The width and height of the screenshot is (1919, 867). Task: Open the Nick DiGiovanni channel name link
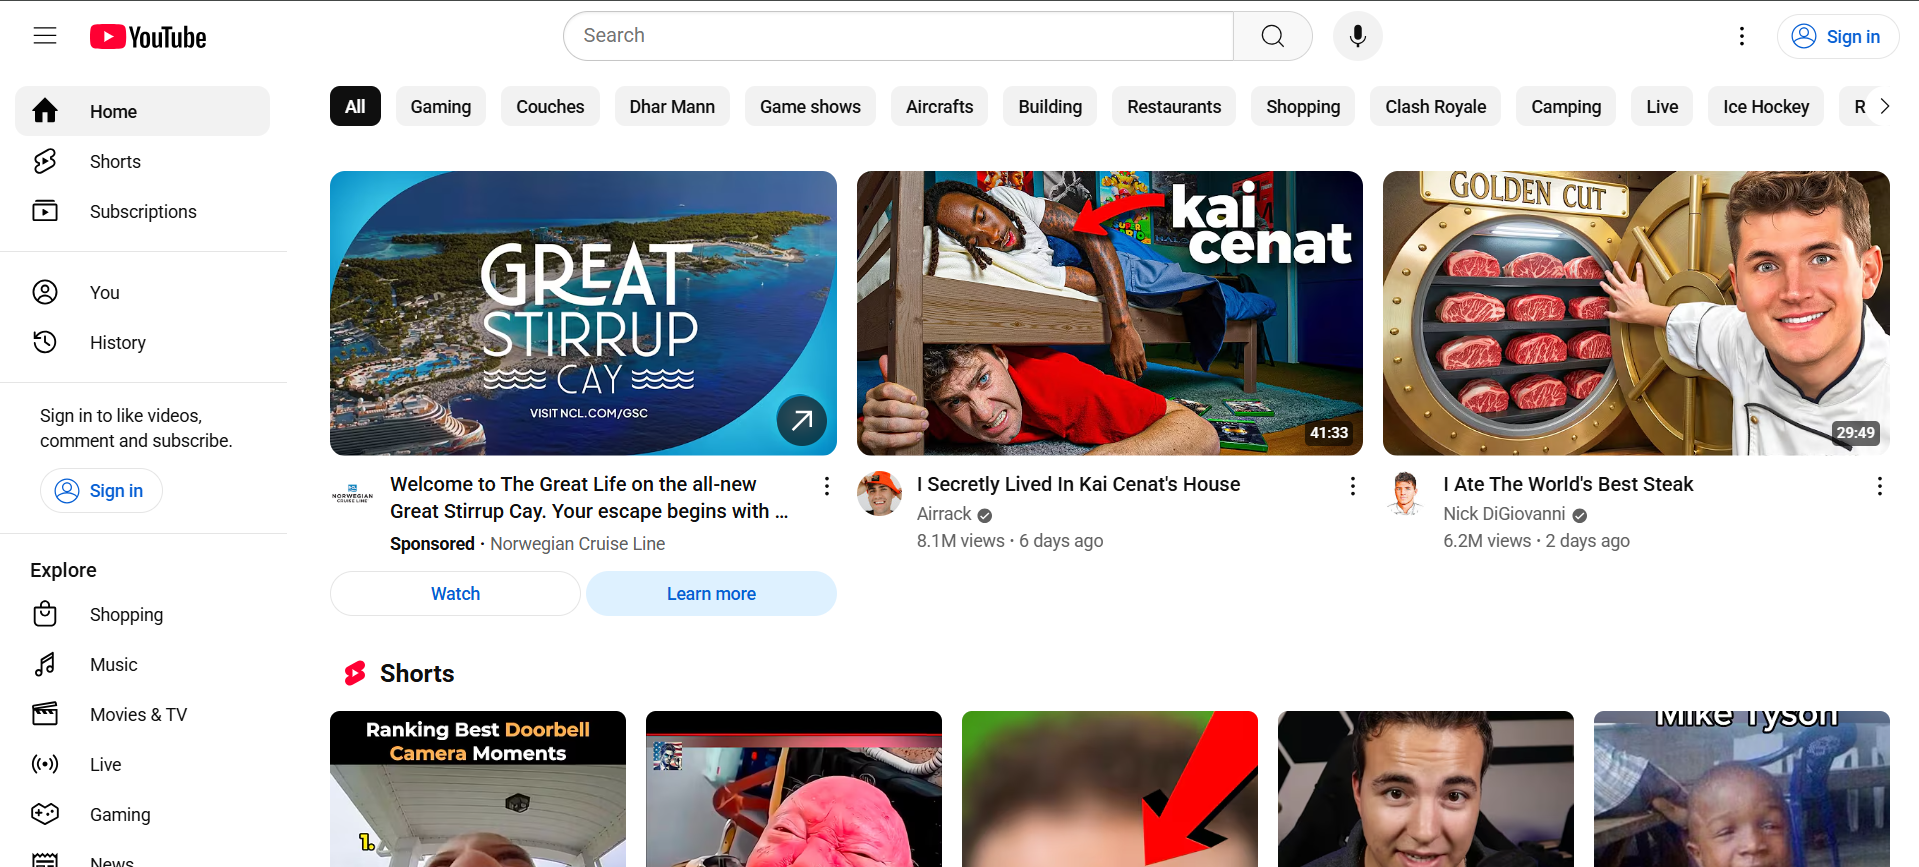(1504, 514)
